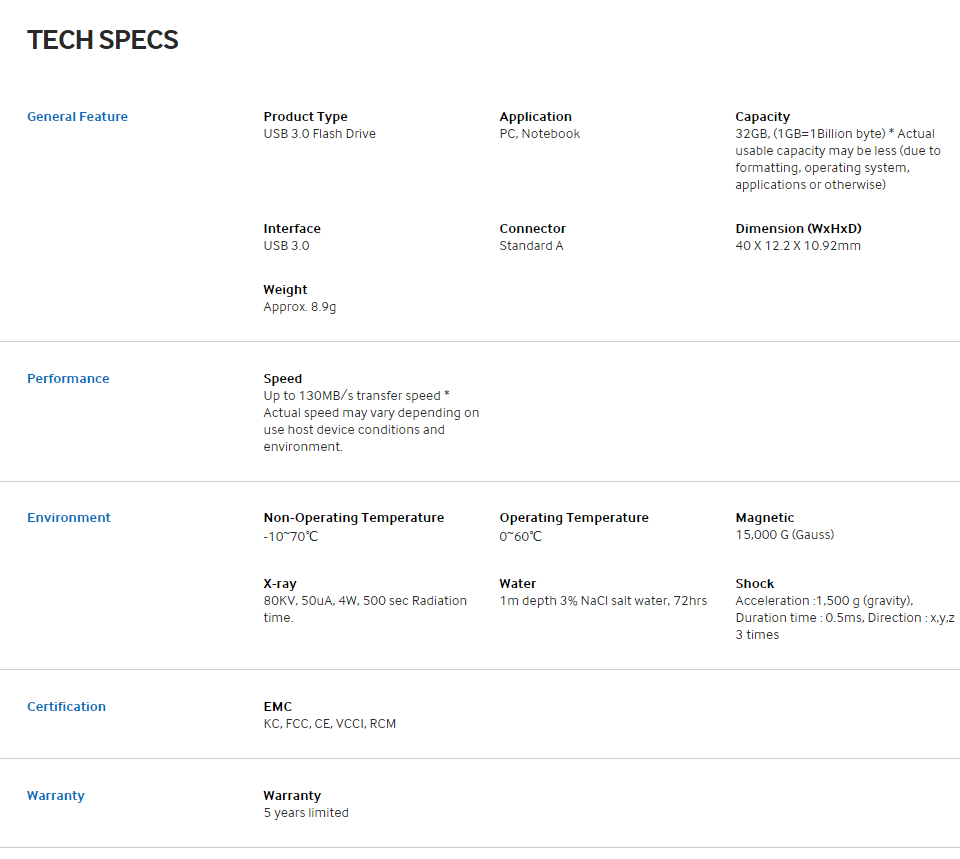
Task: Click the General Feature section label
Action: (x=77, y=117)
